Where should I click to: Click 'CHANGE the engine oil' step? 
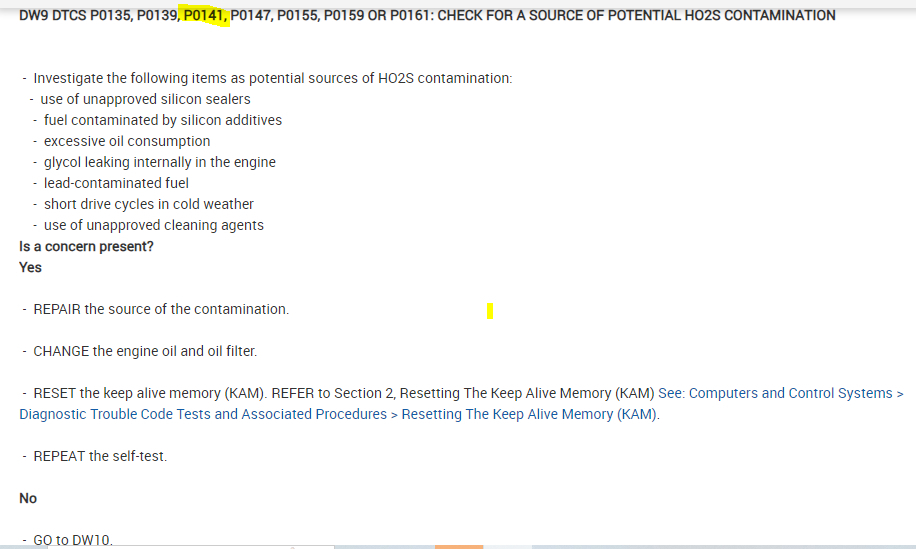[145, 351]
